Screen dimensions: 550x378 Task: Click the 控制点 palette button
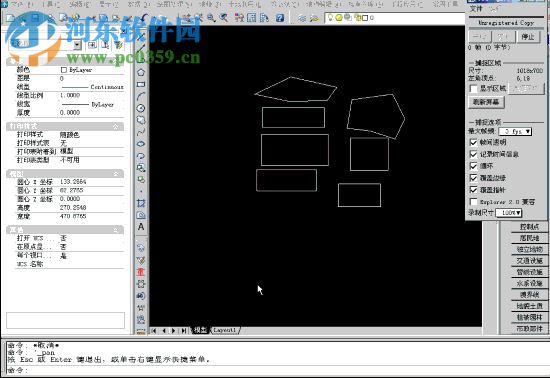coord(530,227)
